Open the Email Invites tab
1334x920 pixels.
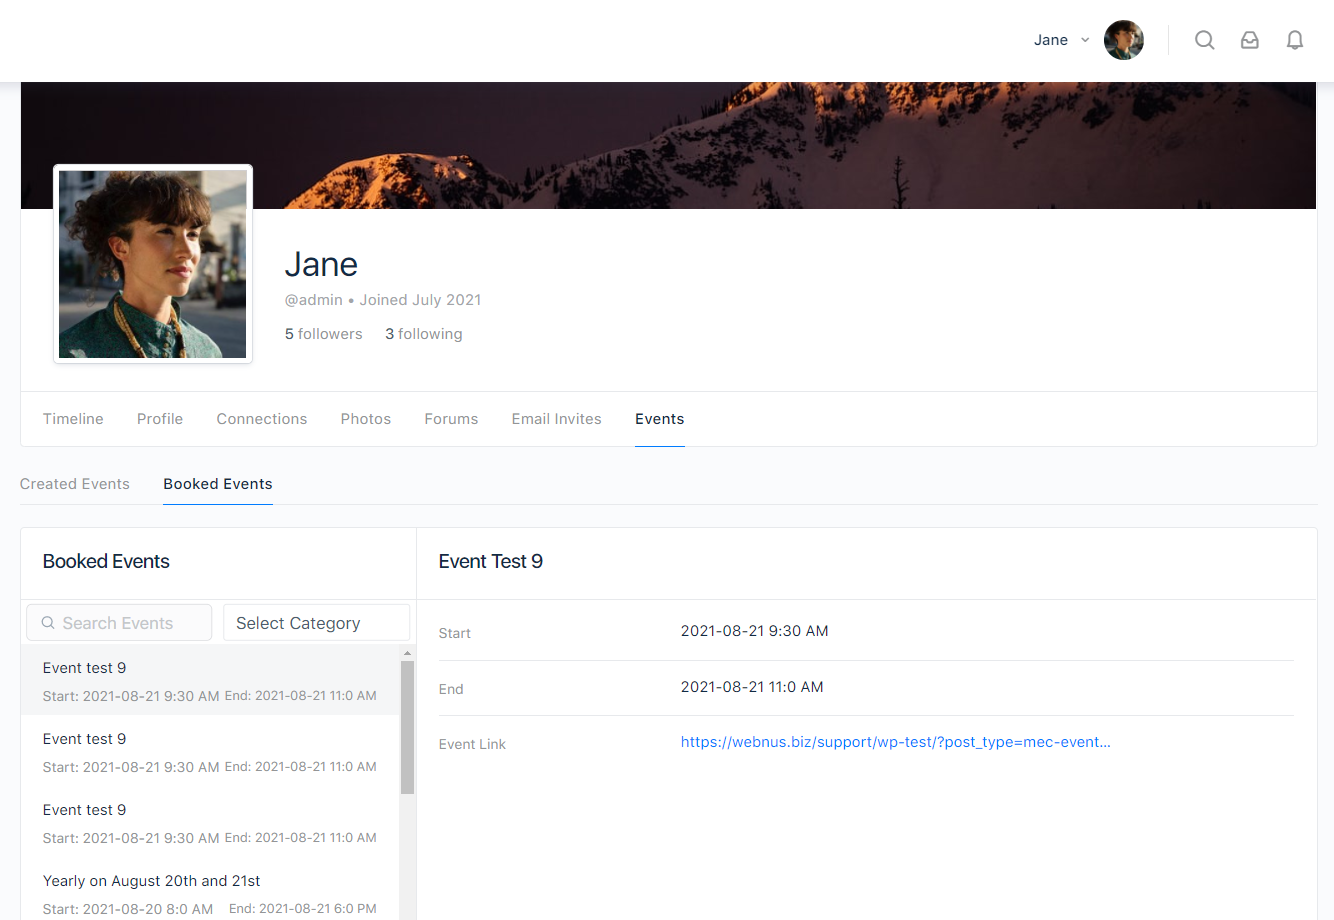(556, 419)
